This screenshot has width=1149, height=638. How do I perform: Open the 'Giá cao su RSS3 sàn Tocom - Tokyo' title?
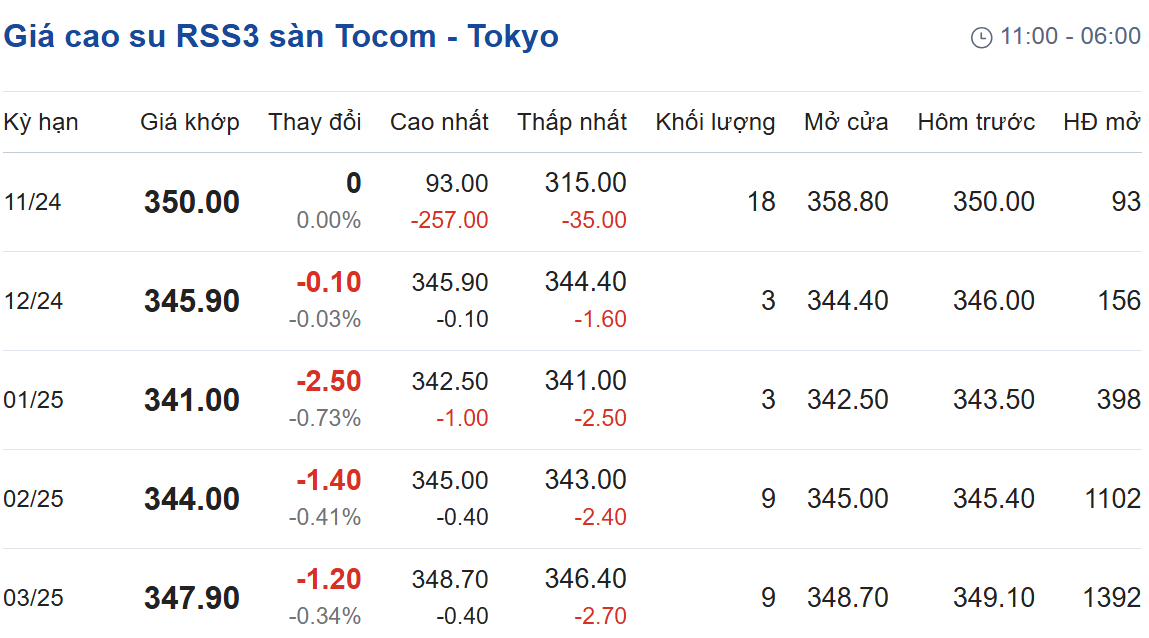[x=281, y=36]
